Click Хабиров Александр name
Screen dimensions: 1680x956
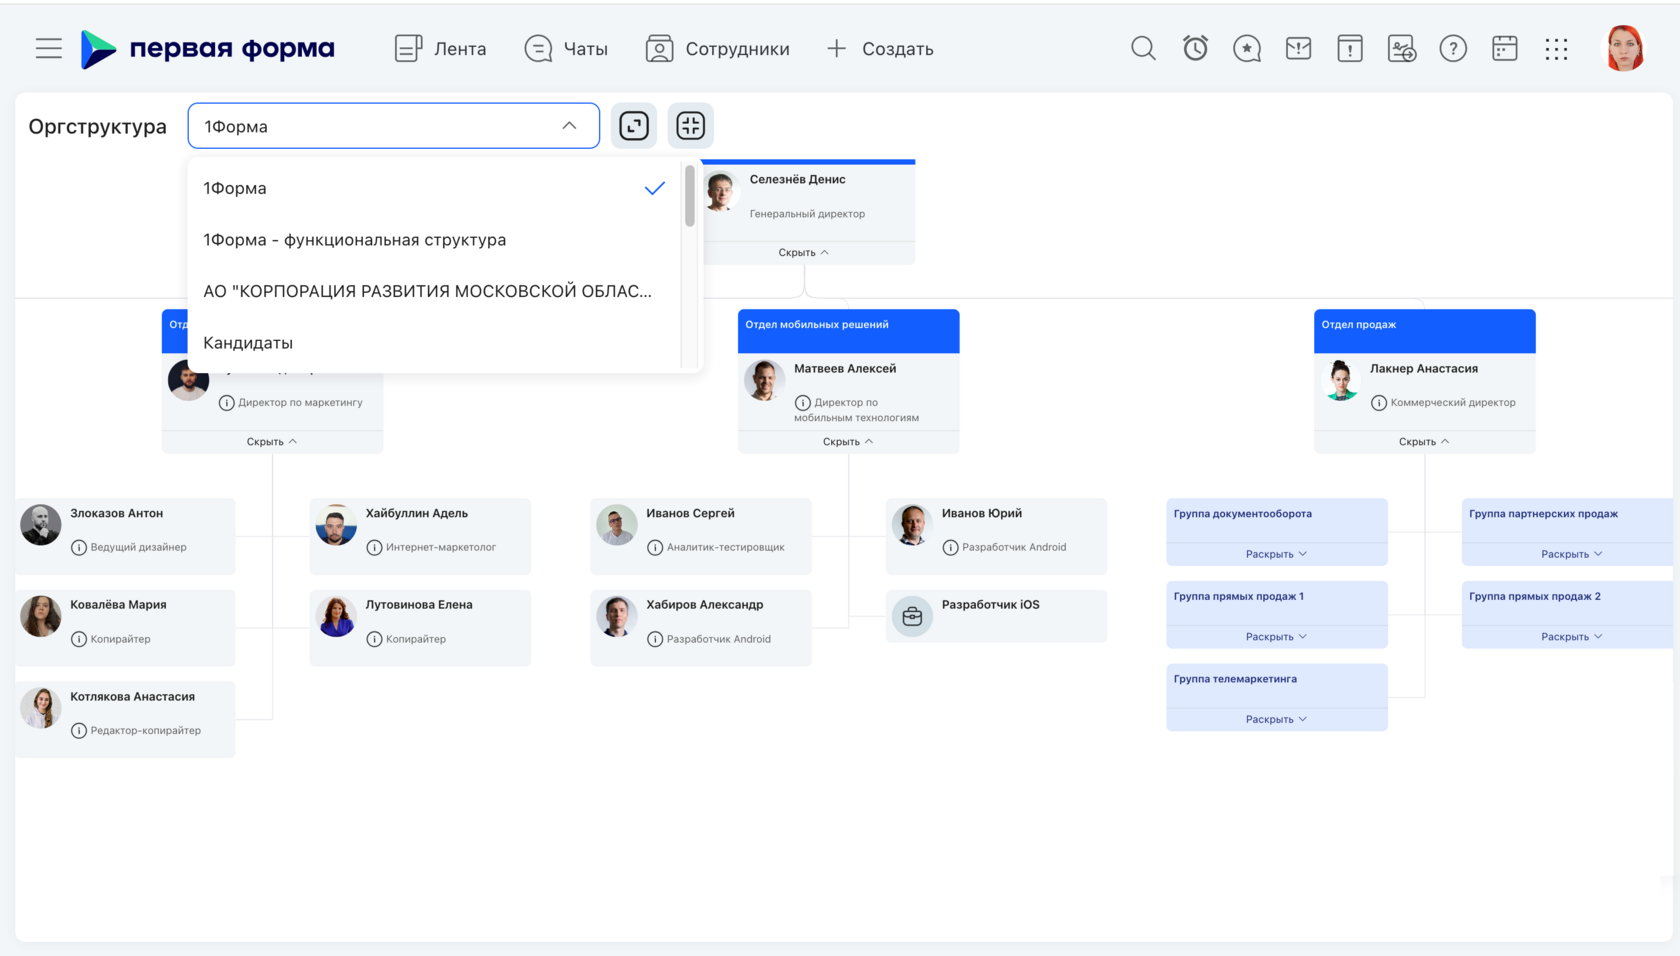pyautogui.click(x=704, y=605)
